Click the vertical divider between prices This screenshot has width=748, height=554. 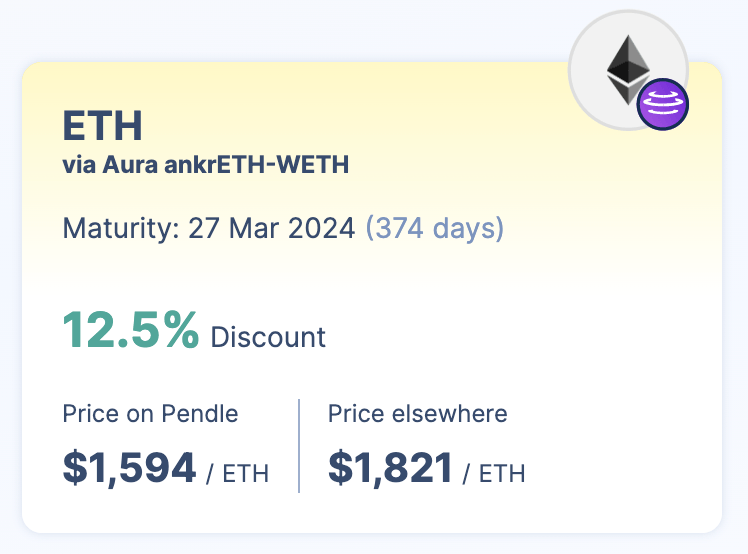(x=299, y=446)
